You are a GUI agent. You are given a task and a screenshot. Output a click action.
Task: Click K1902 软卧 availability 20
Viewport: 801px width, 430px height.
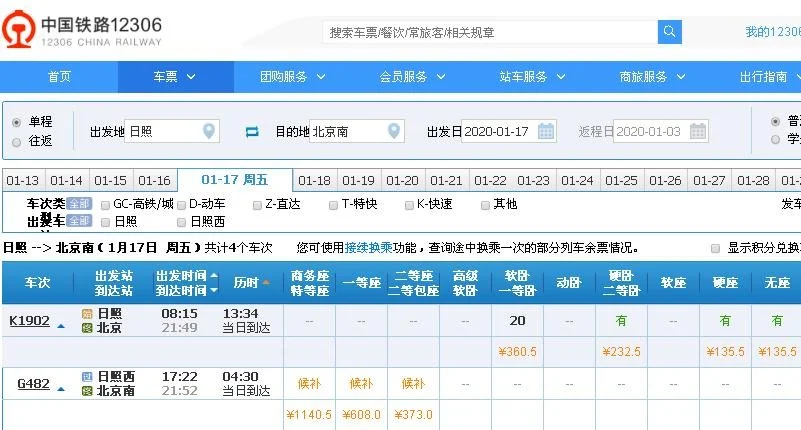coord(517,321)
